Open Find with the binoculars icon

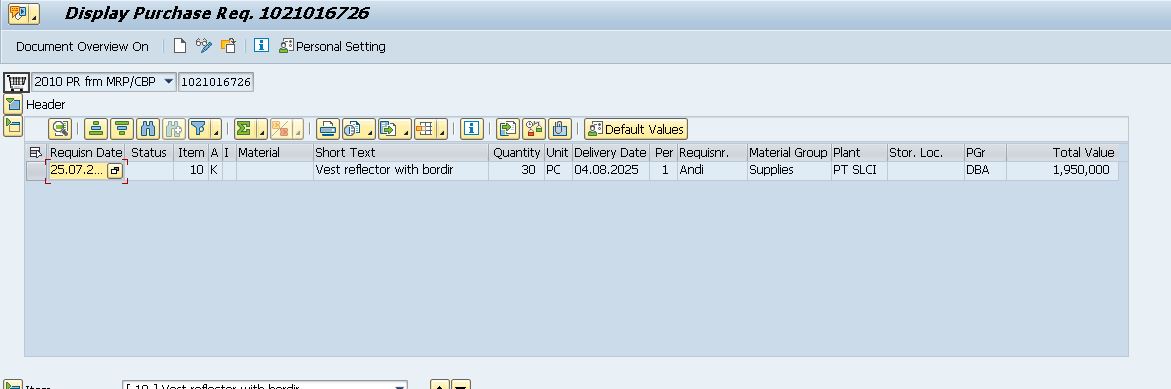[148, 129]
